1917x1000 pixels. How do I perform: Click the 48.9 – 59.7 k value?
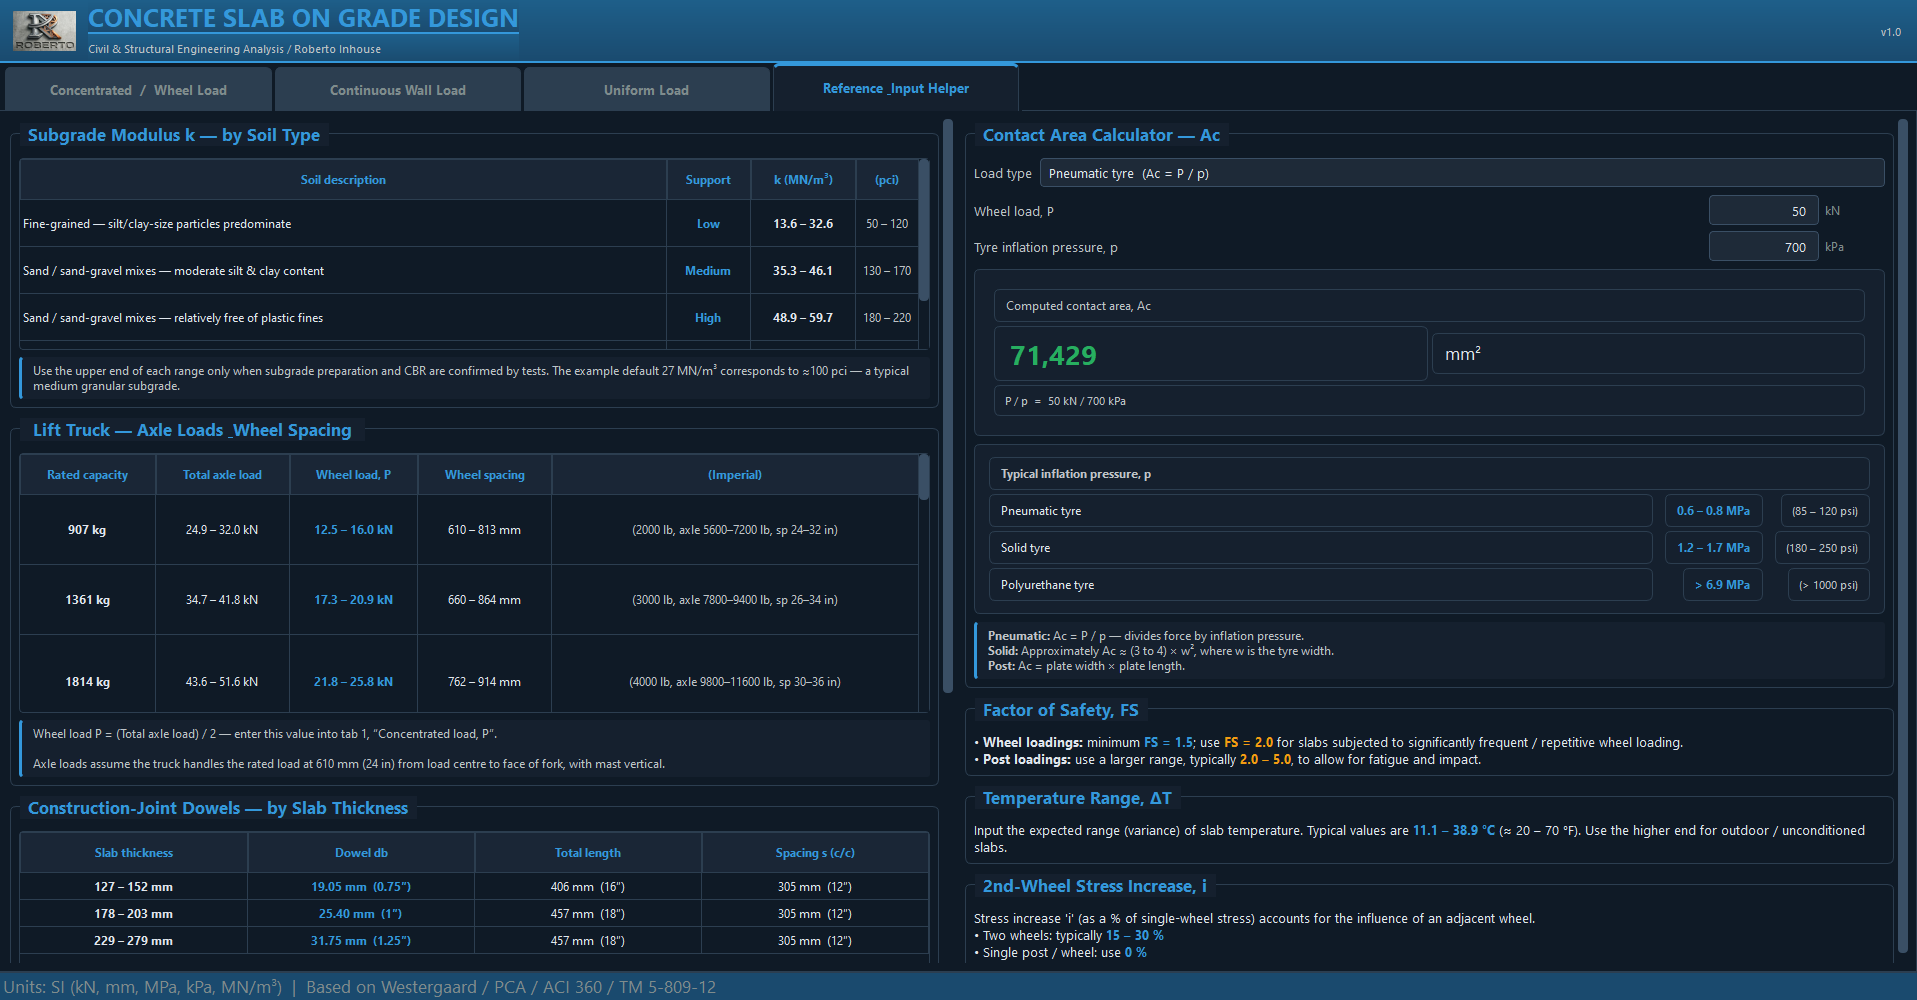pyautogui.click(x=803, y=318)
